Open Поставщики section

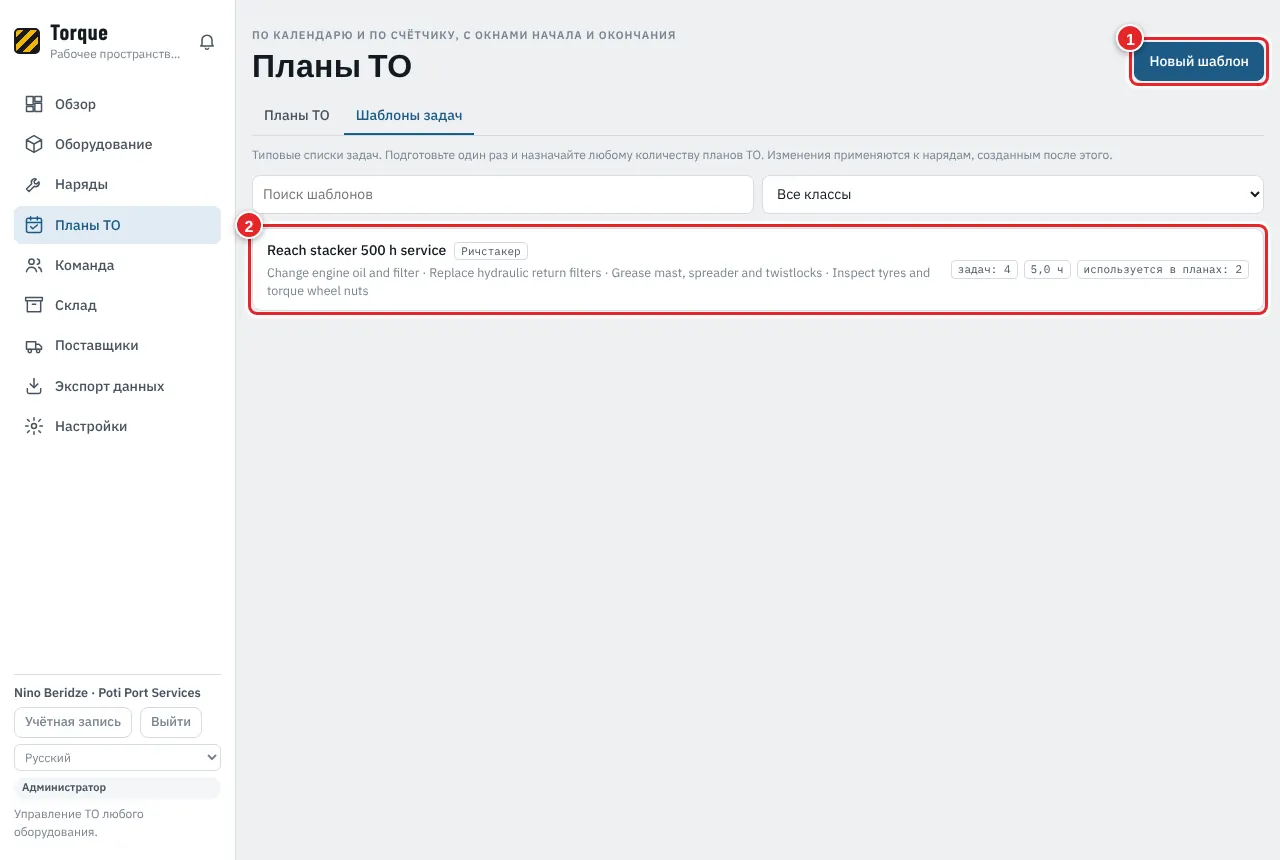point(117,346)
